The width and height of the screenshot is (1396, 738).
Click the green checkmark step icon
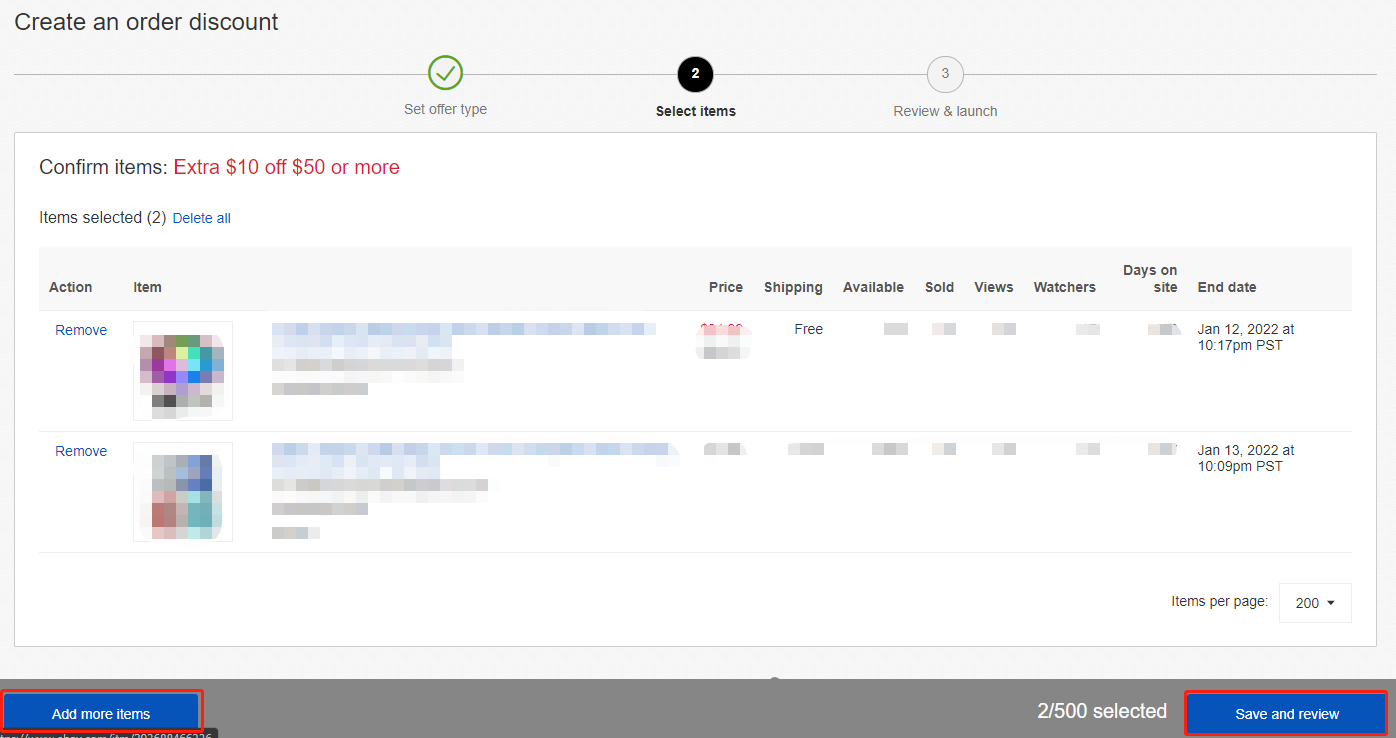click(x=445, y=73)
